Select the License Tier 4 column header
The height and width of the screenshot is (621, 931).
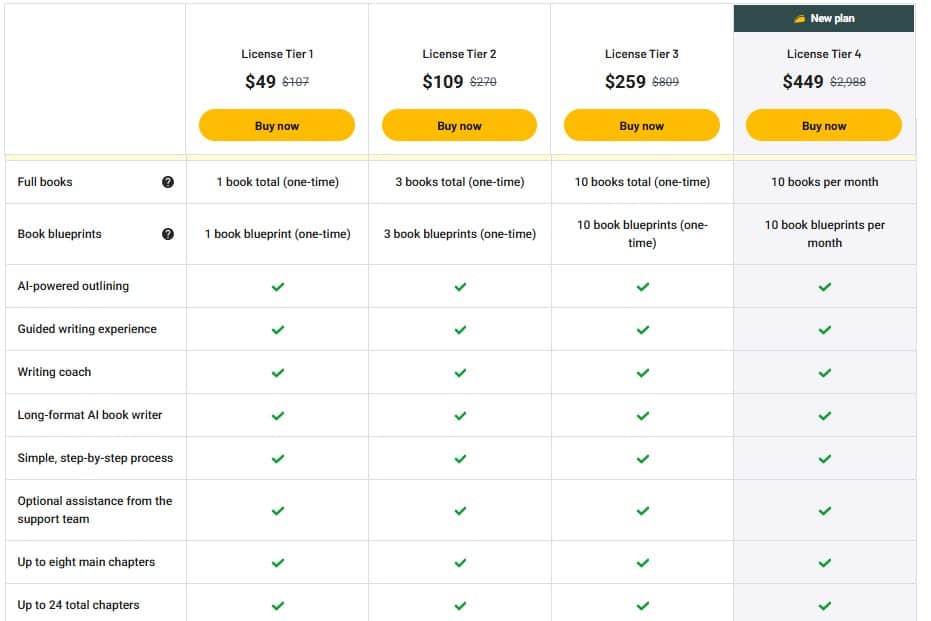coord(824,54)
